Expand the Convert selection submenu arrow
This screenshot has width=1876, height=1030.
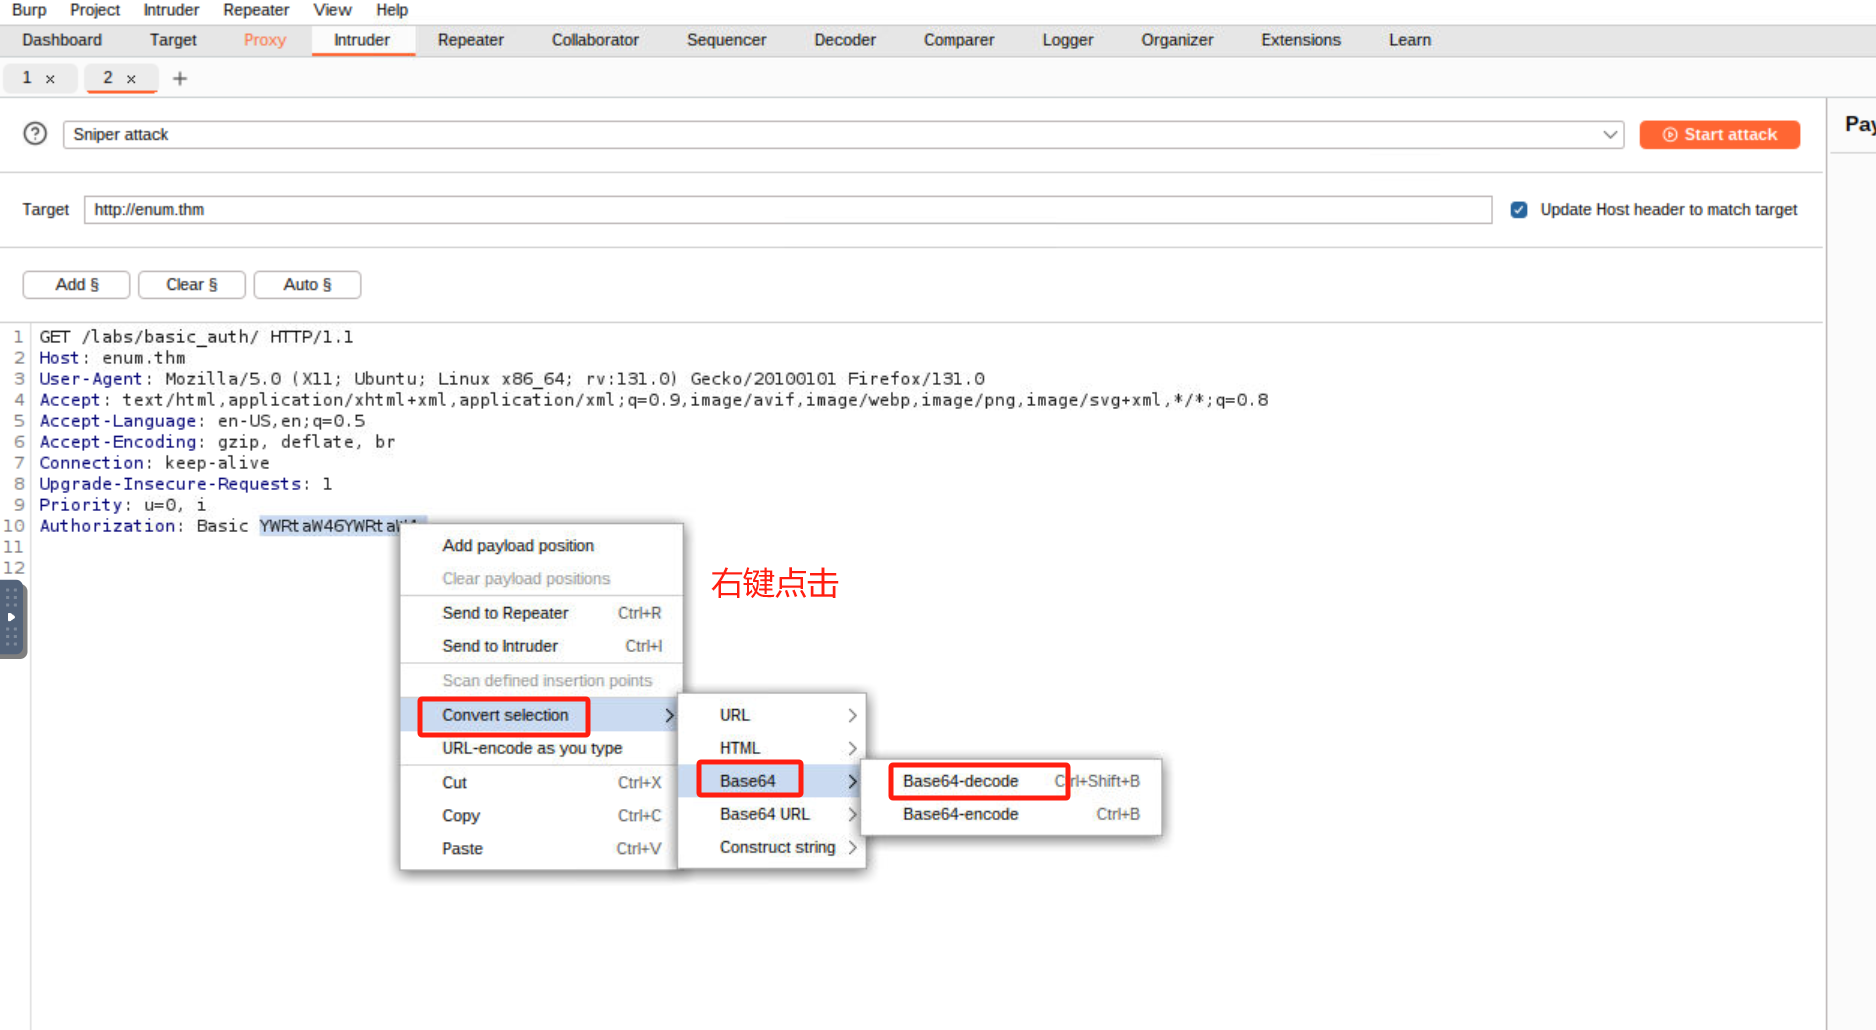tap(669, 715)
